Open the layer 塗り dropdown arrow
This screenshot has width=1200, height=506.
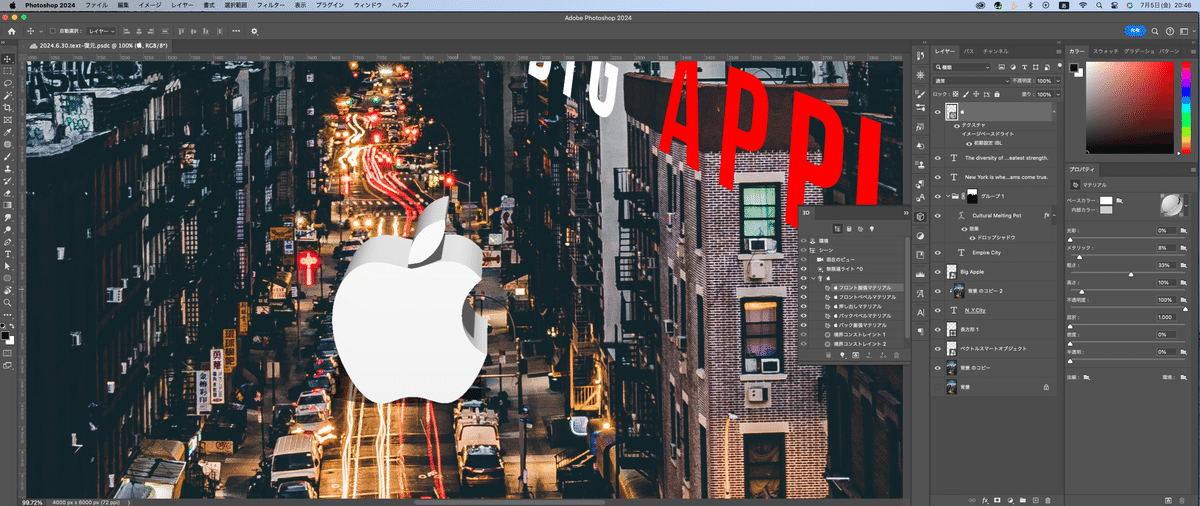click(1058, 94)
